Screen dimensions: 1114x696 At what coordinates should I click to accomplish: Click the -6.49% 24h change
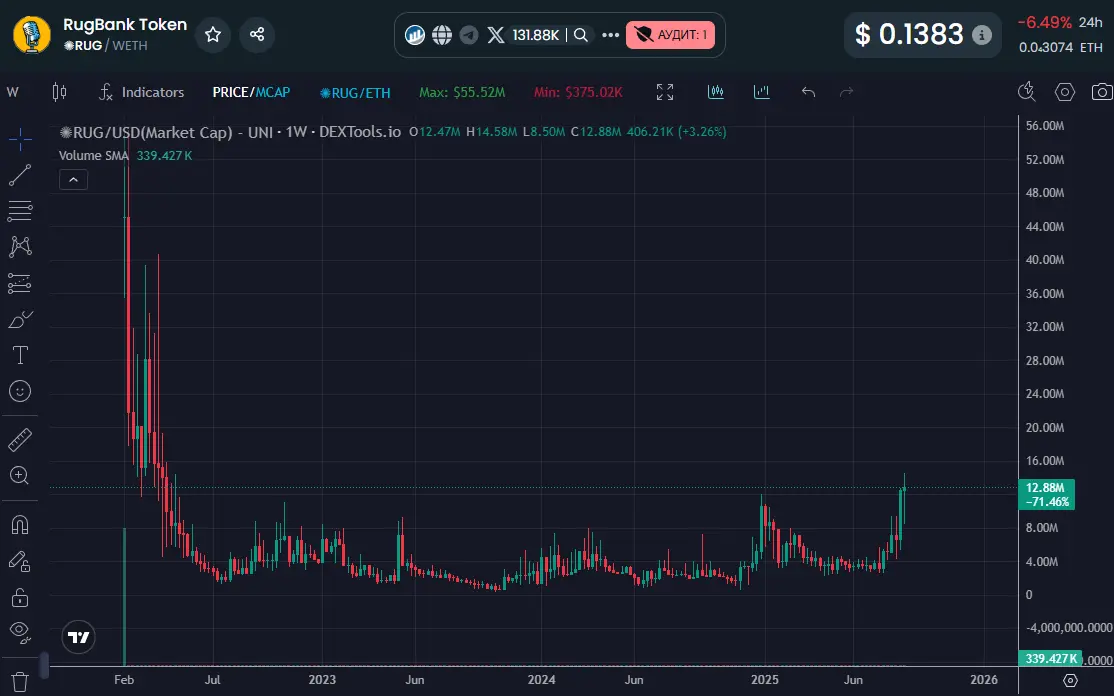point(1044,22)
